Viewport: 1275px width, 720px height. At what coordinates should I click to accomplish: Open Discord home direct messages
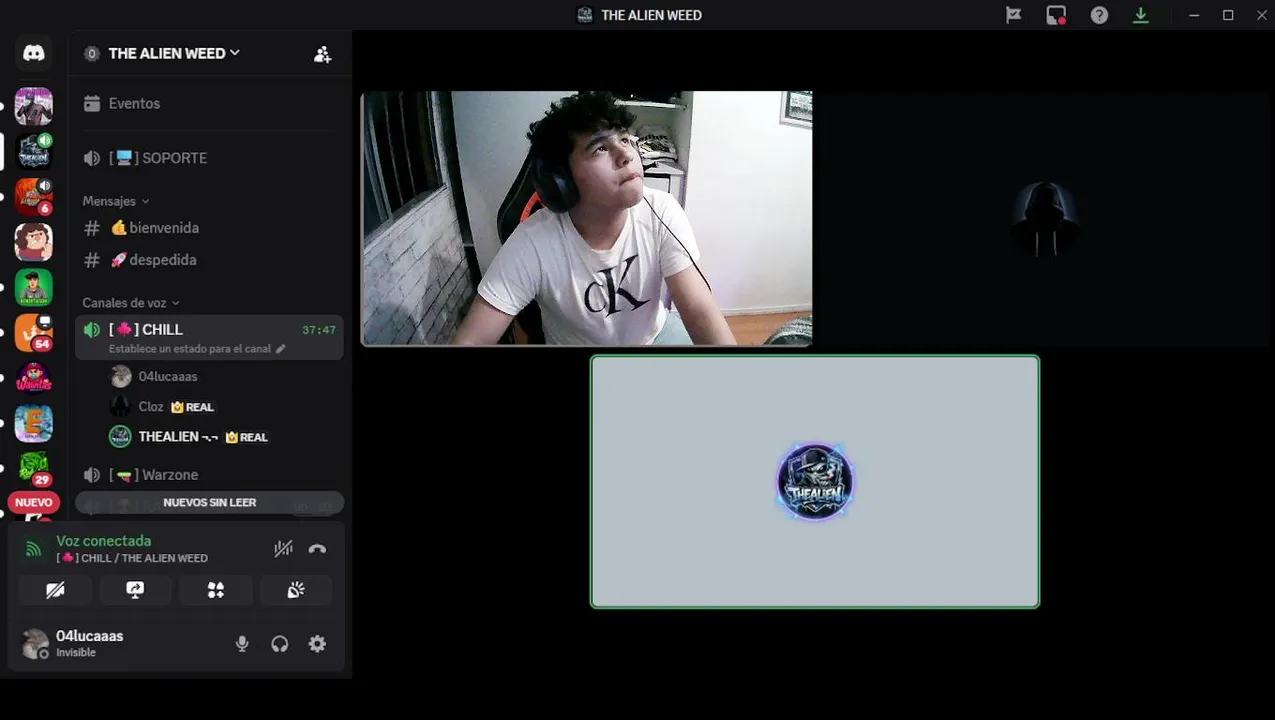(x=34, y=53)
